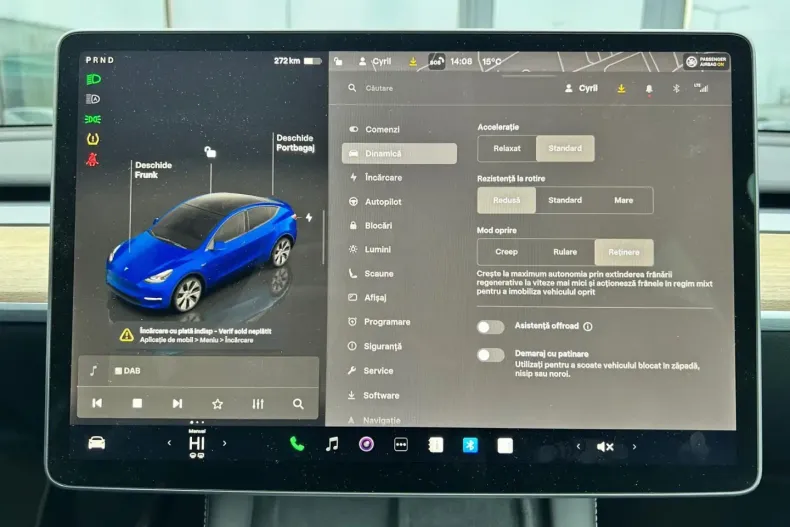
Task: Open Dinamică settings menu
Action: 400,153
